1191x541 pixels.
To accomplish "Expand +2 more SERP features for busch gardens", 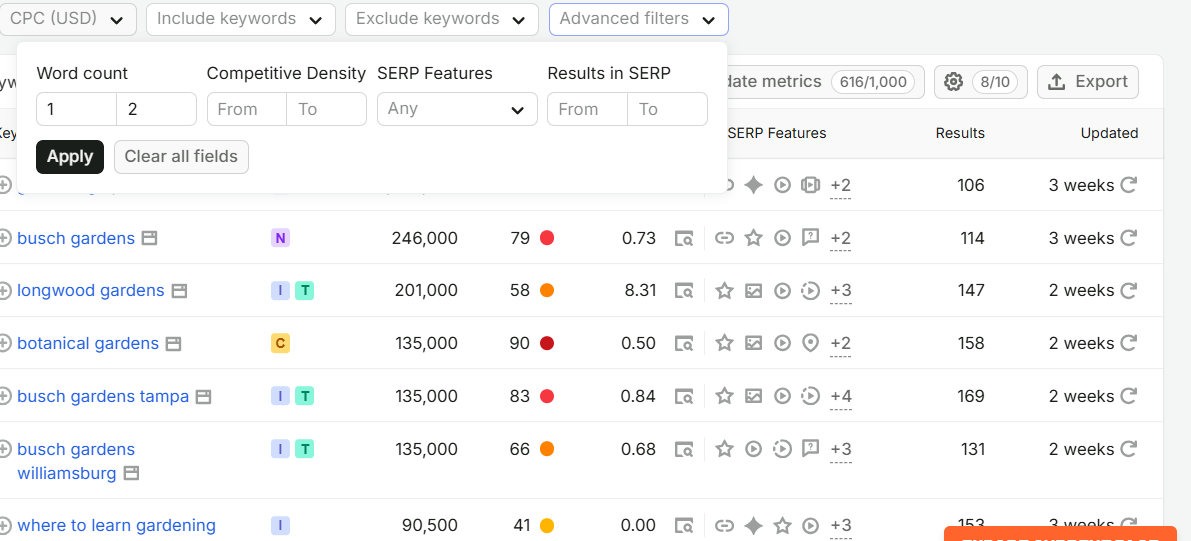I will (840, 240).
